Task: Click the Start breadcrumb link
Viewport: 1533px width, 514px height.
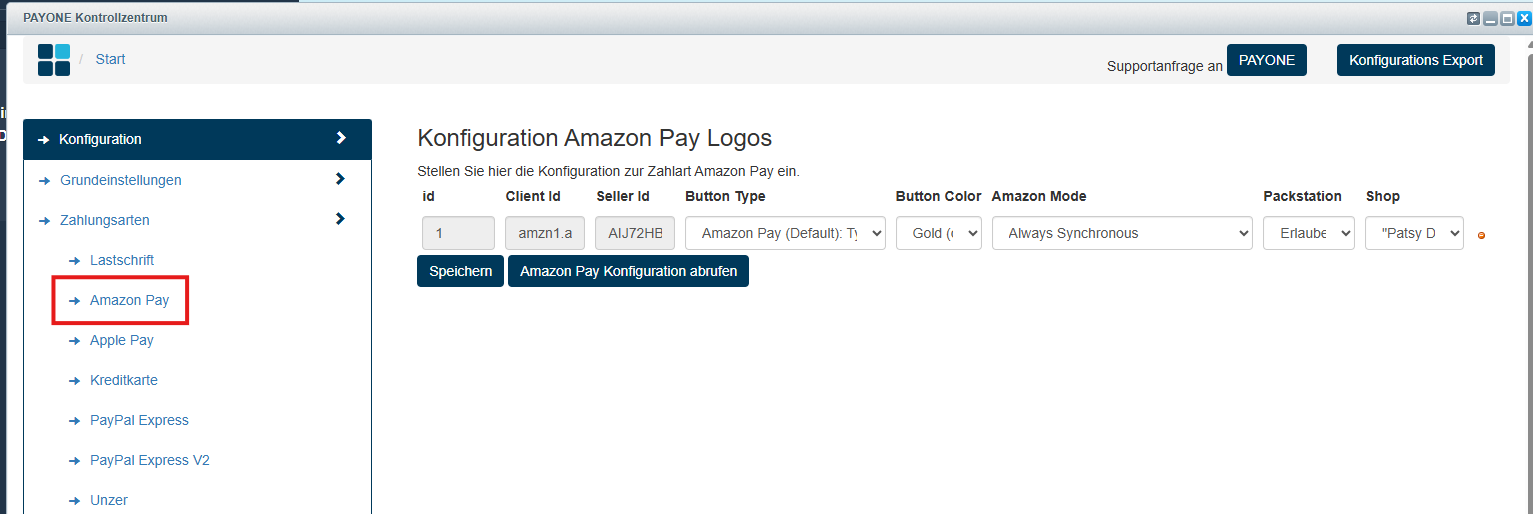Action: [x=110, y=59]
